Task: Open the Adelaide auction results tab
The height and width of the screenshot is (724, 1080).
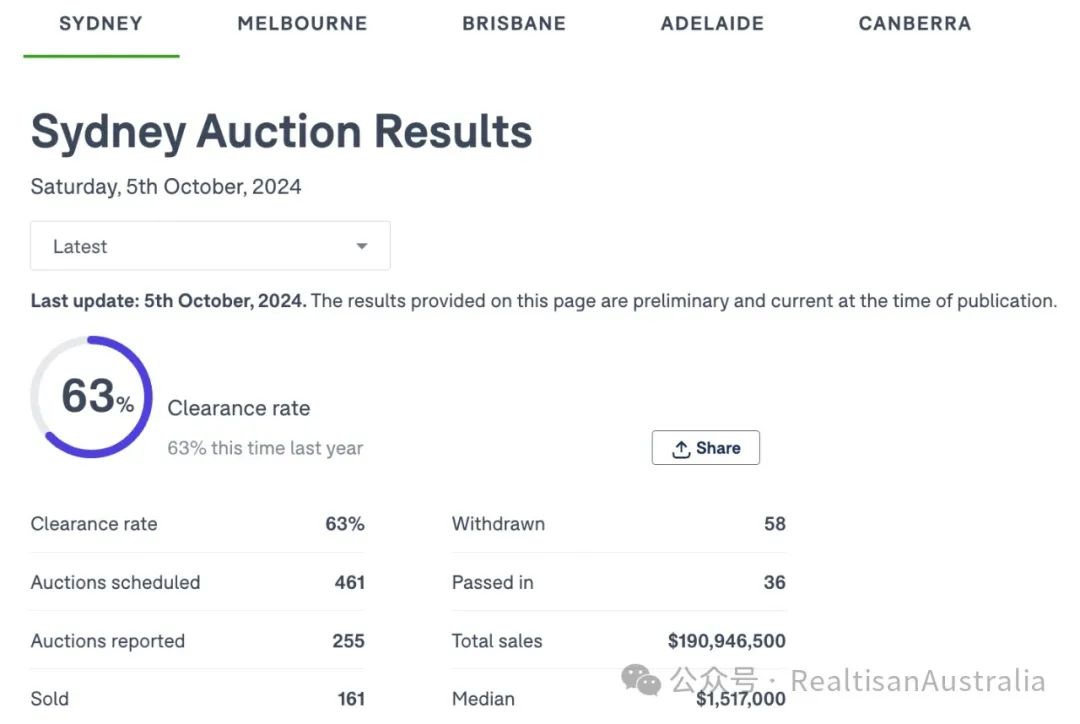Action: 712,23
